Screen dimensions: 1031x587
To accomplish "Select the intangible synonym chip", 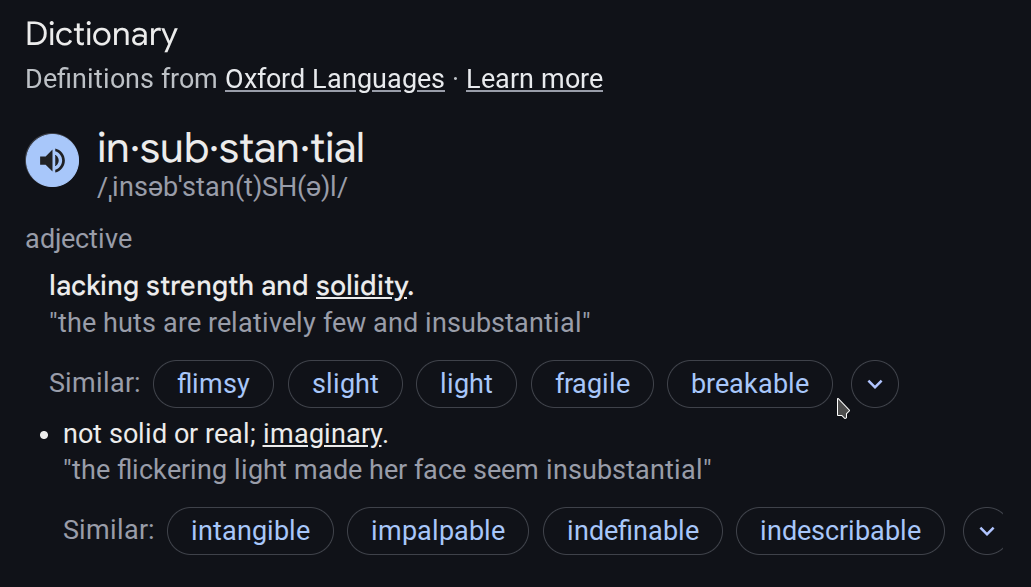I will point(250,531).
